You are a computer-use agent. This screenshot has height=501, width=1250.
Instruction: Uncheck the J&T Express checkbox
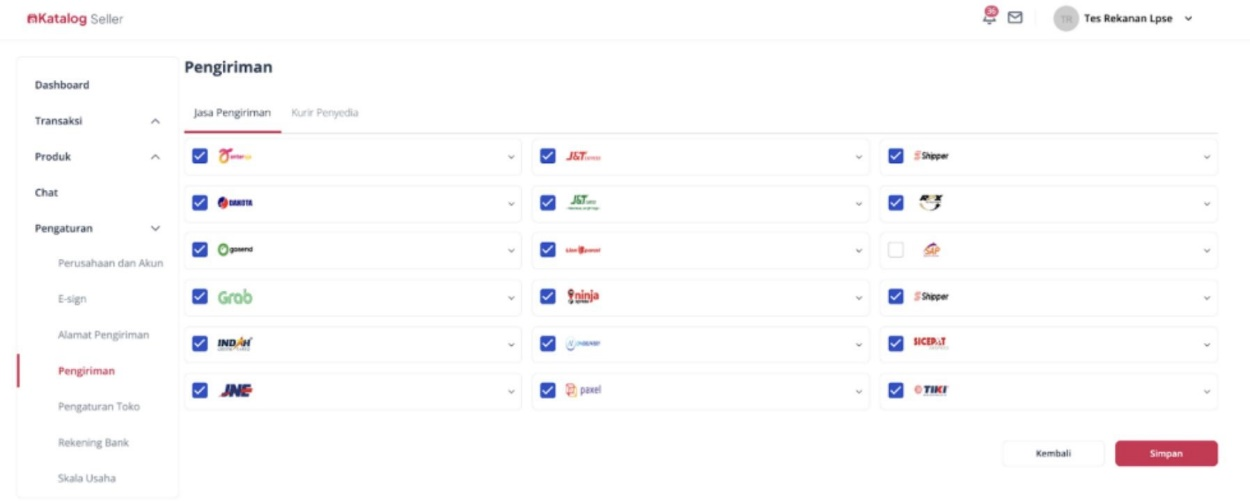pos(548,156)
